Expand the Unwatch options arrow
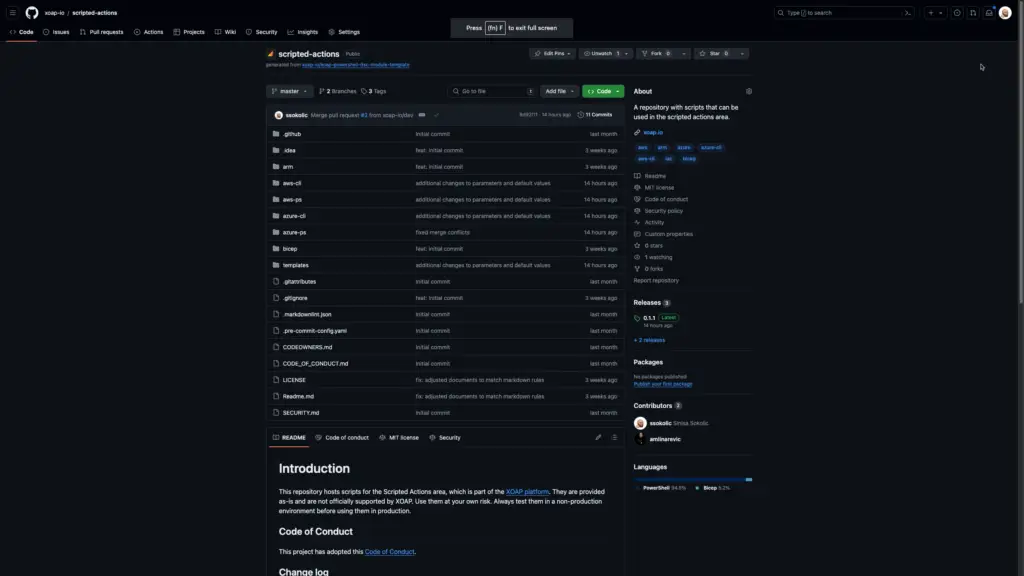Screen dimensions: 1024x576 [x=626, y=54]
